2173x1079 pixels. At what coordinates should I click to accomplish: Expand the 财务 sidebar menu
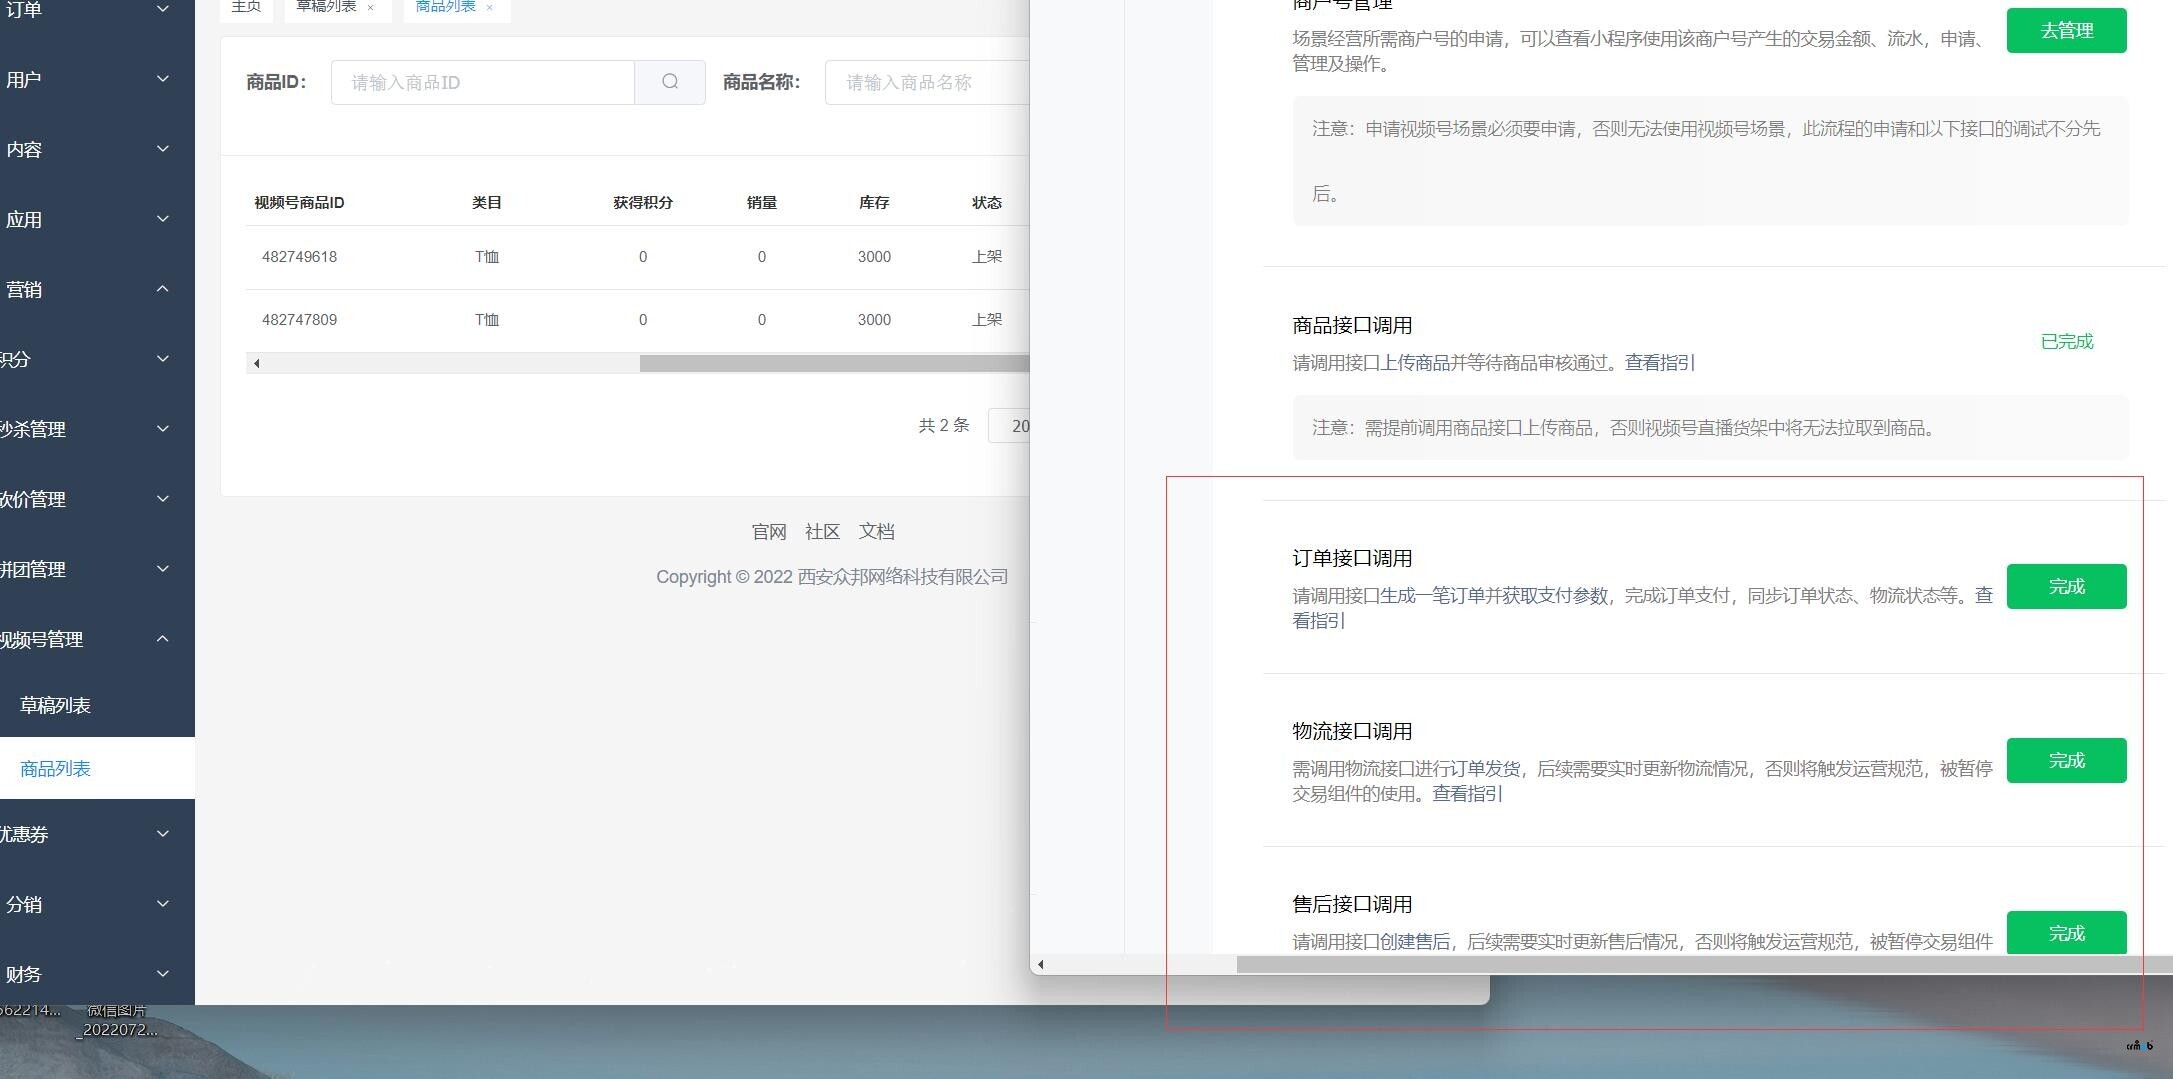click(x=163, y=974)
